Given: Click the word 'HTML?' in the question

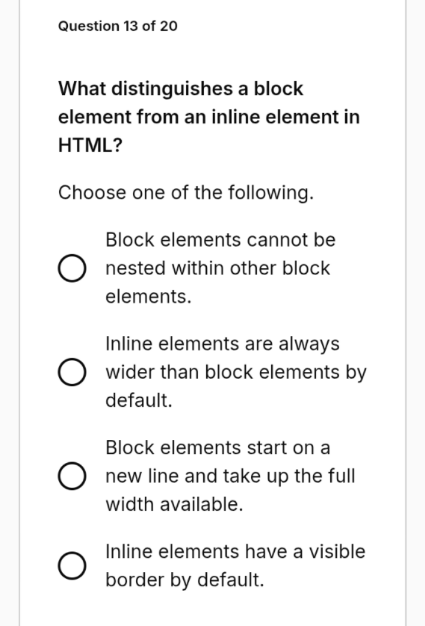Looking at the screenshot, I should pos(91,145).
